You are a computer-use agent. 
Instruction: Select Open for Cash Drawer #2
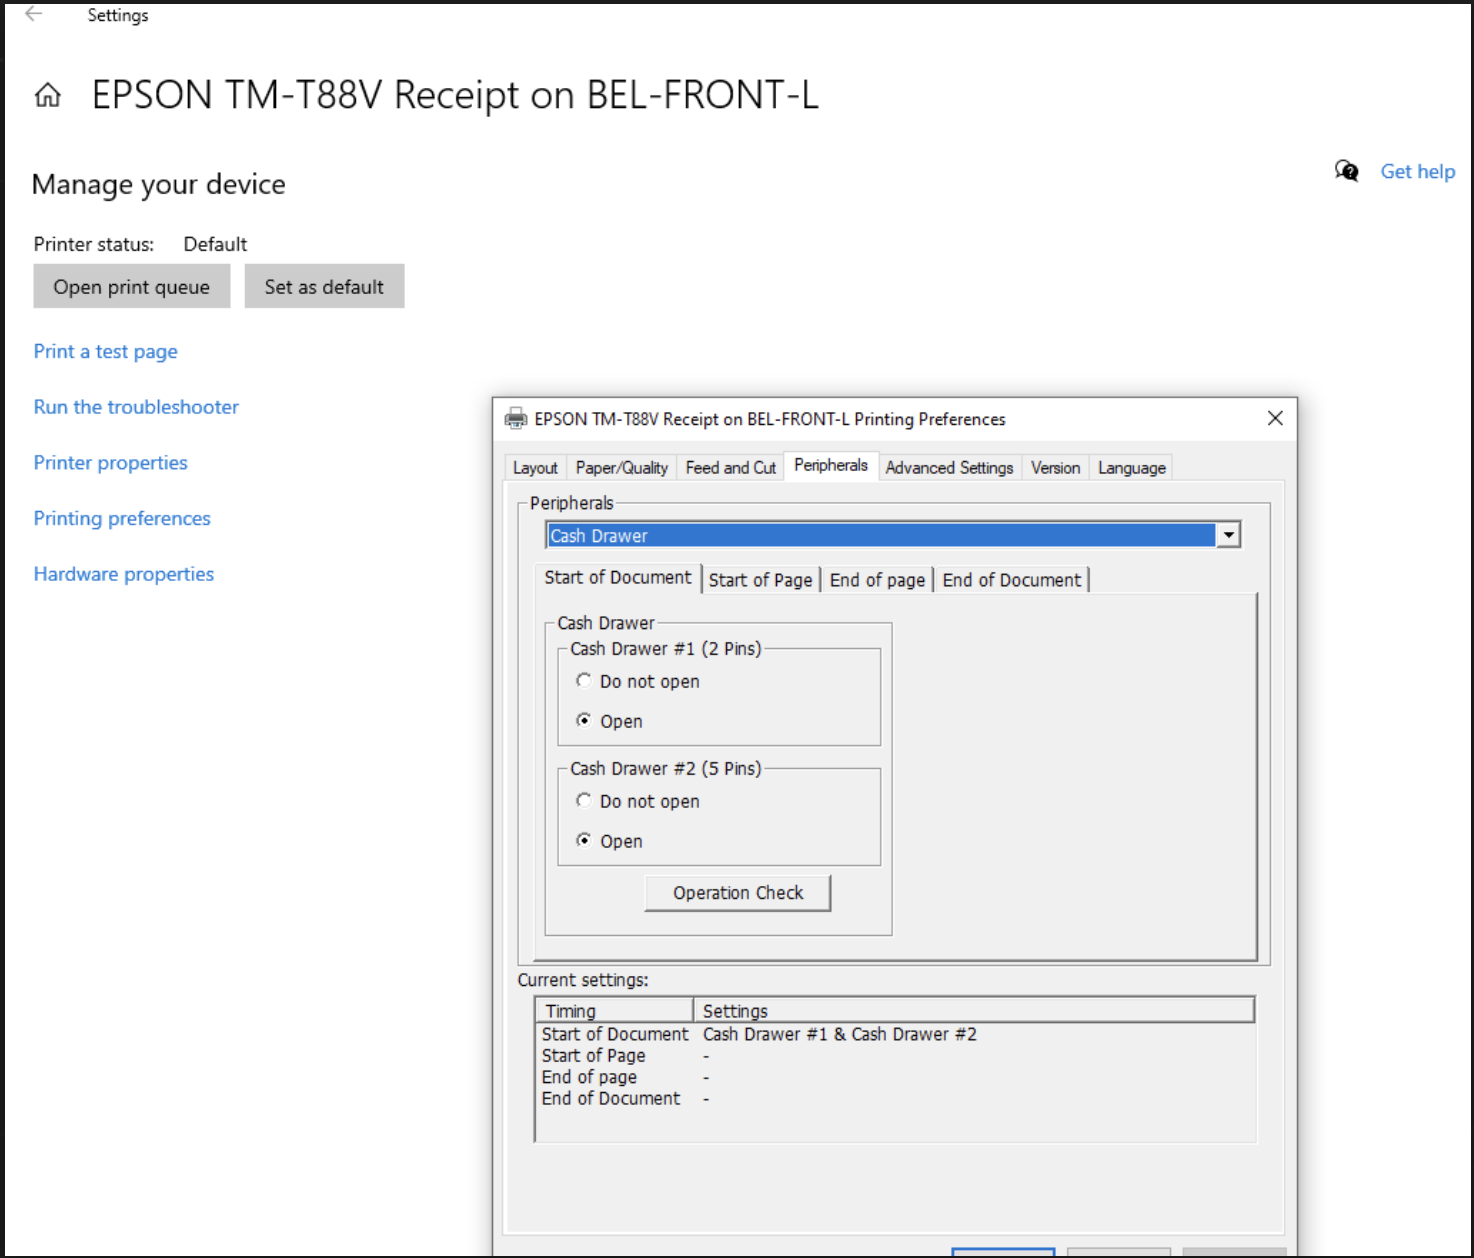[x=584, y=841]
